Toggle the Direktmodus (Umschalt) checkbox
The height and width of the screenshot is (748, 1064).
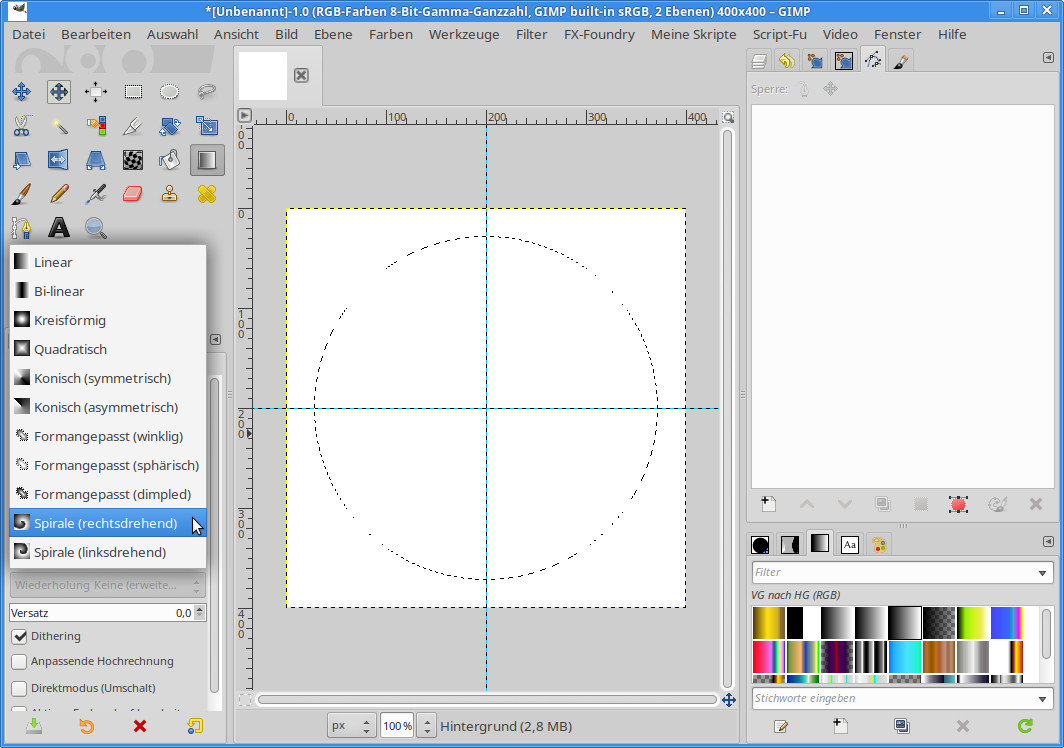[19, 688]
